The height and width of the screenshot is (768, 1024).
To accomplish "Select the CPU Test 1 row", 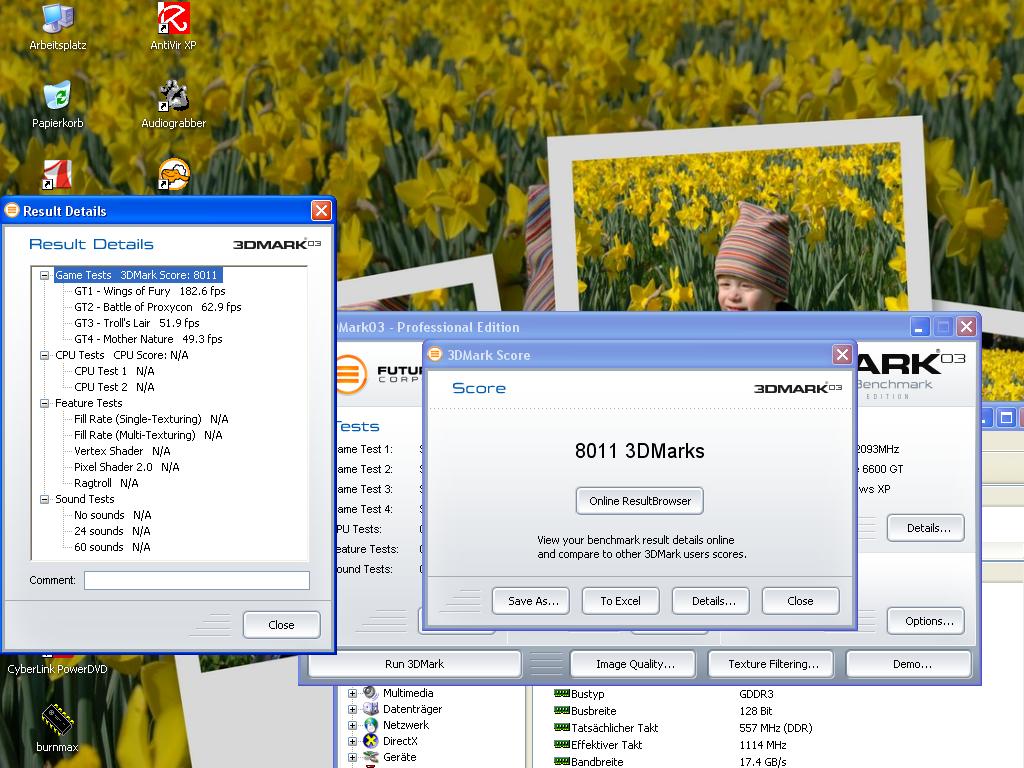I will [x=114, y=371].
